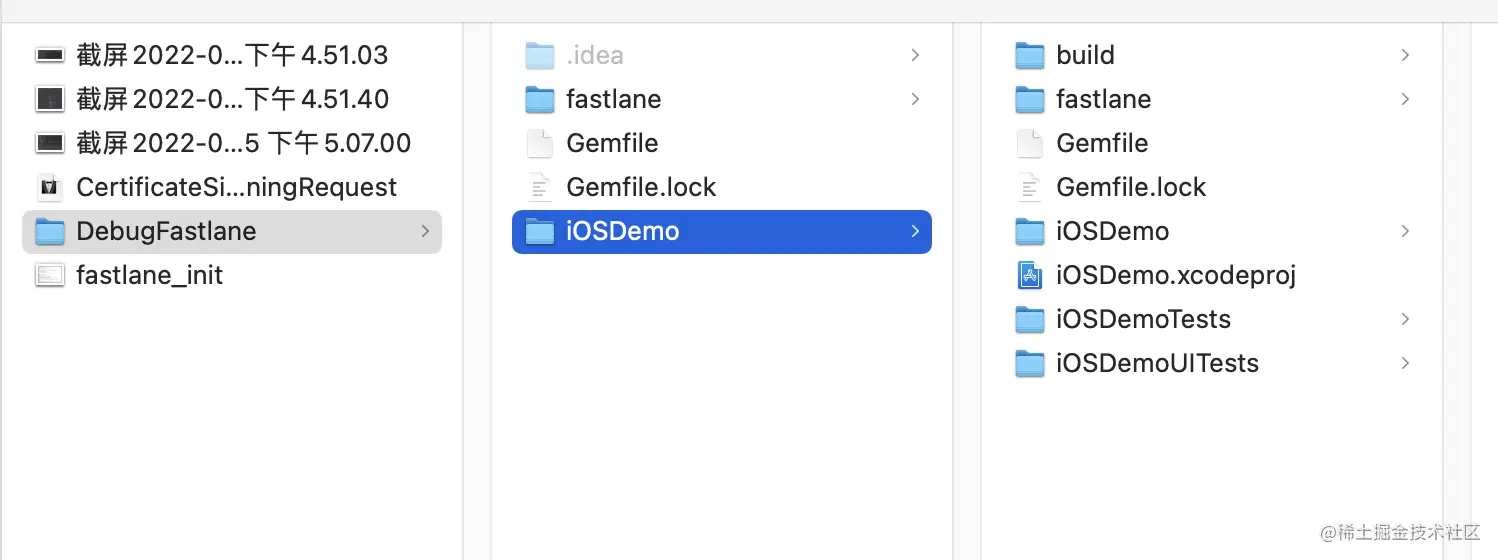Select iOSDemo subfolder in right column
Screen dimensions: 1498x560
pyautogui.click(x=1112, y=231)
